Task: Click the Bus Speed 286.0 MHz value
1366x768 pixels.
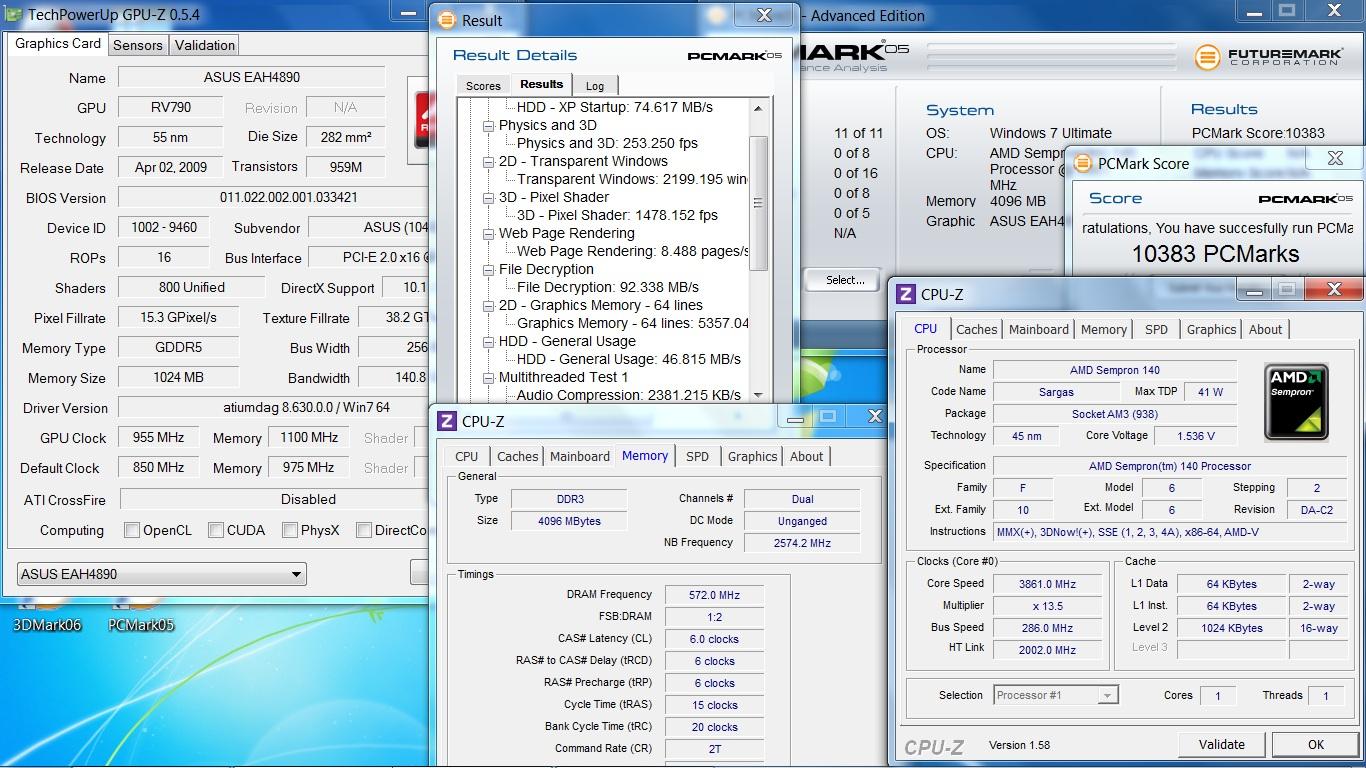Action: [1050, 628]
